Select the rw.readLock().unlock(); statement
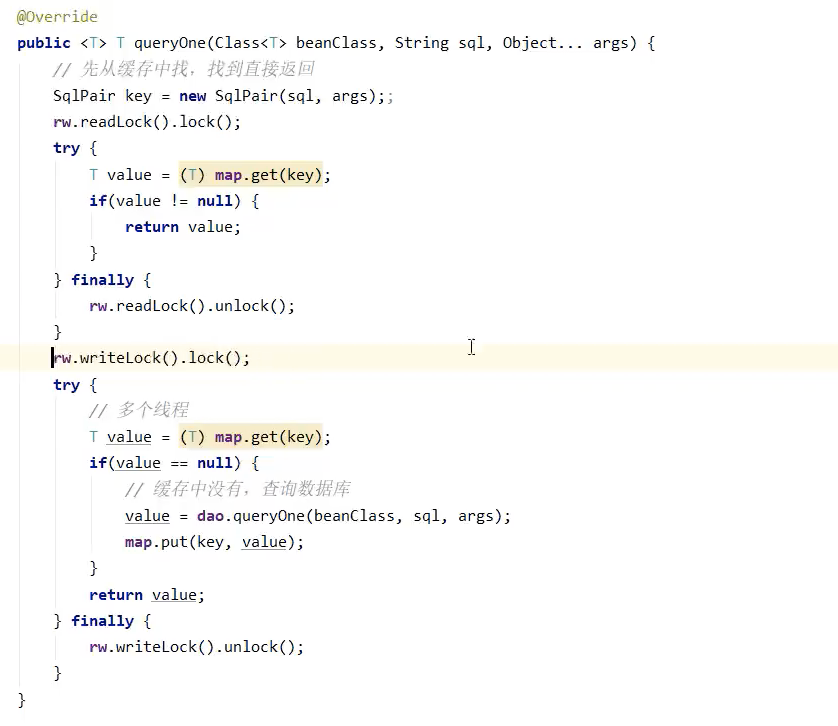This screenshot has width=838, height=726. point(192,306)
